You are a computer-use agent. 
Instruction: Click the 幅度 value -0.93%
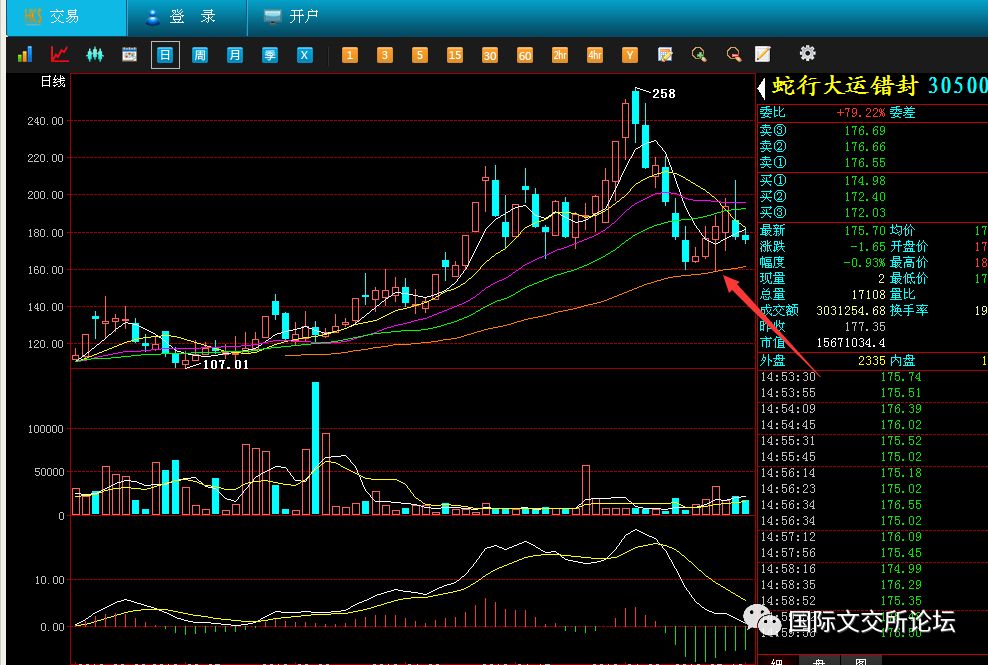click(864, 262)
